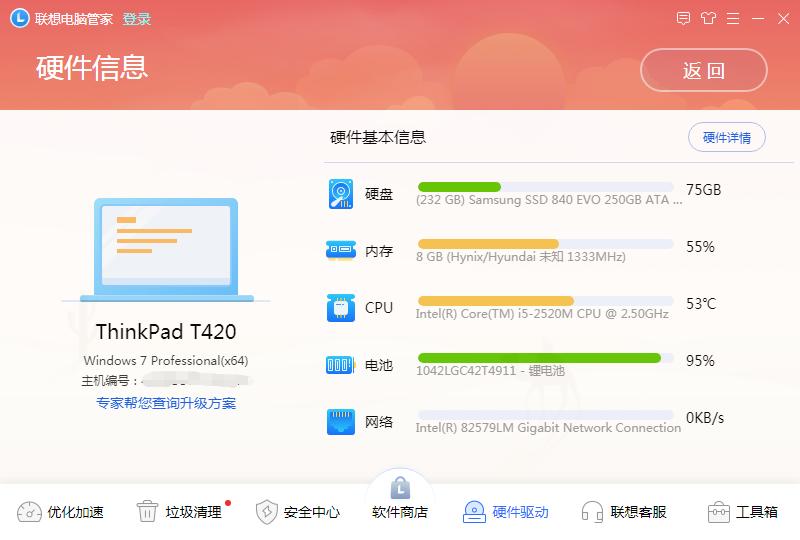Click the CPU label text
This screenshot has height=540, width=800.
(x=379, y=308)
